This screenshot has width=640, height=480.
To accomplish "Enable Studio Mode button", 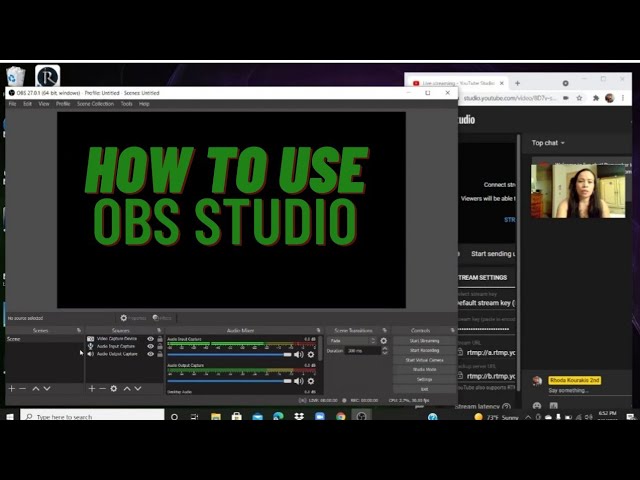I will [x=424, y=369].
